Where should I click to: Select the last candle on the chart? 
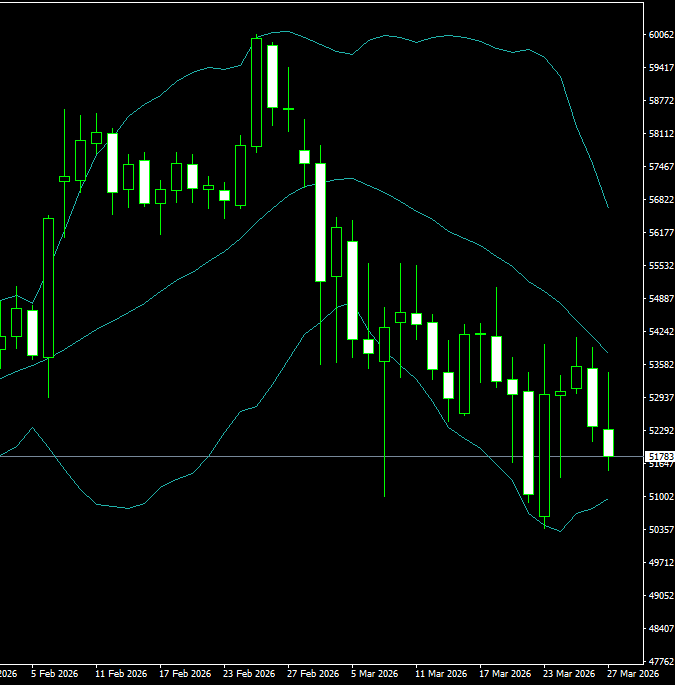(608, 442)
